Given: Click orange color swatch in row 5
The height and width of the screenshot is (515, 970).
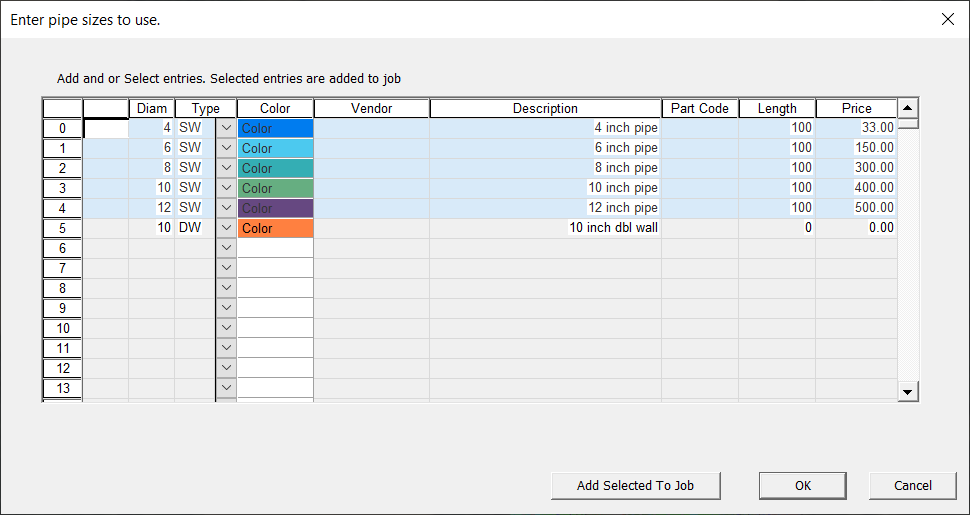Looking at the screenshot, I should point(275,228).
